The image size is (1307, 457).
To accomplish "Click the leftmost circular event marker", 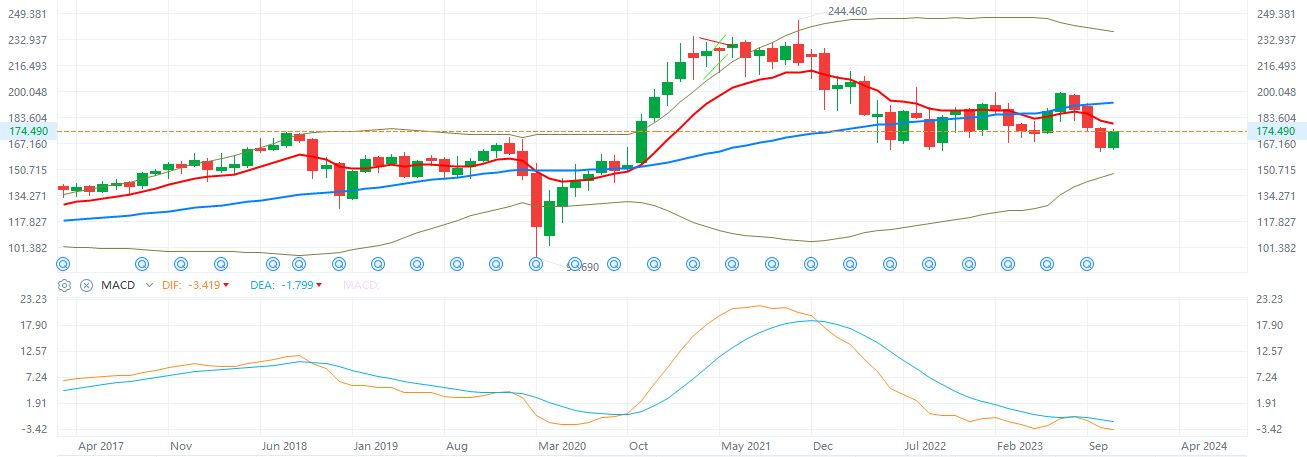I will (x=63, y=264).
